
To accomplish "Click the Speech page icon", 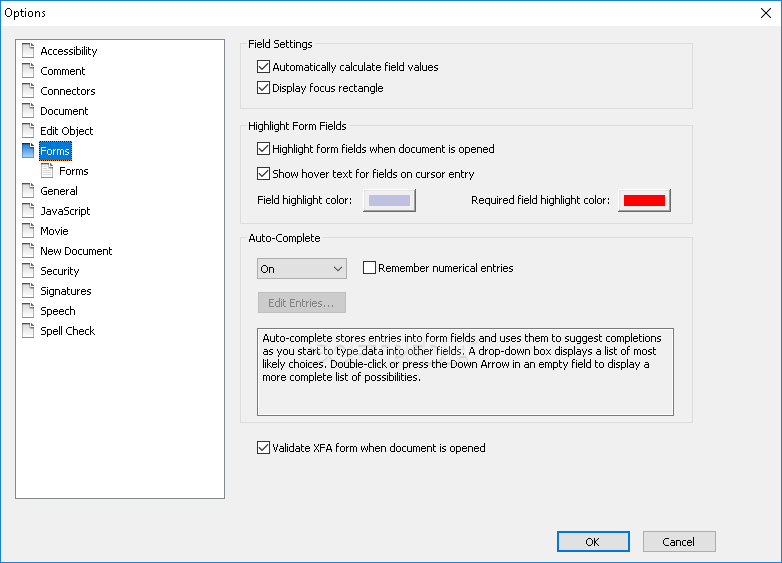I will (28, 310).
